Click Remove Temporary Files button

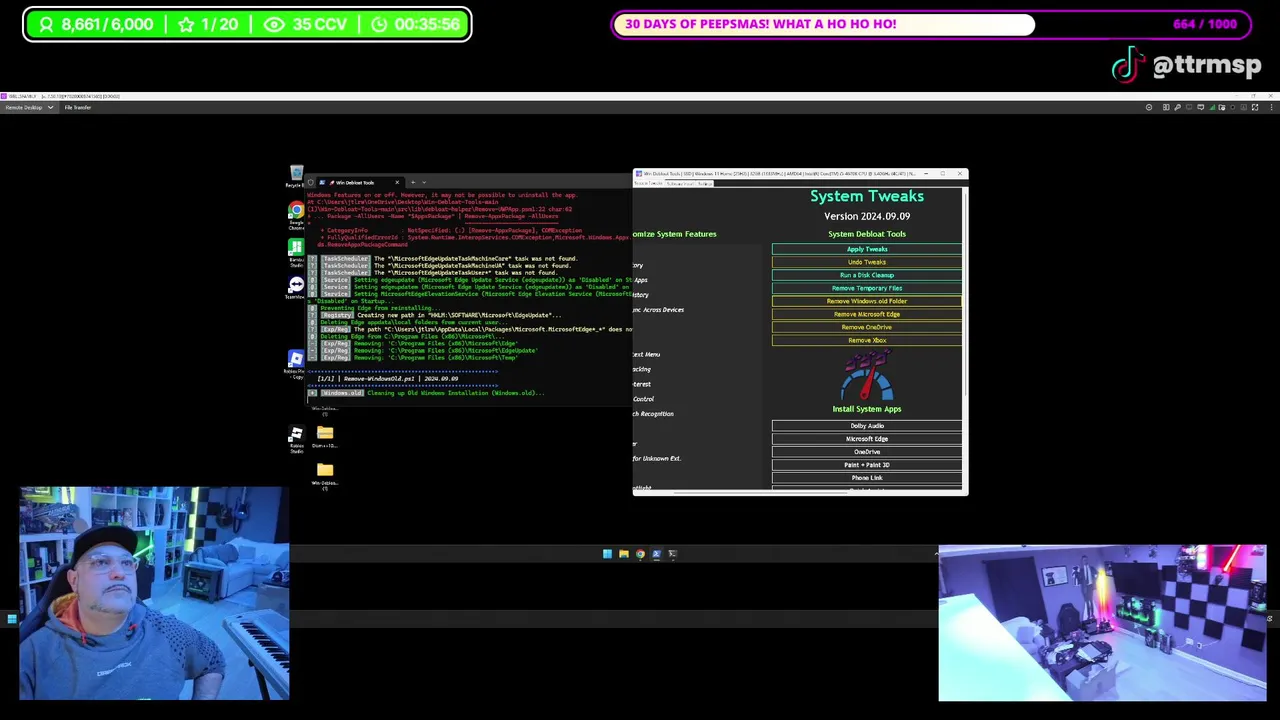[867, 288]
